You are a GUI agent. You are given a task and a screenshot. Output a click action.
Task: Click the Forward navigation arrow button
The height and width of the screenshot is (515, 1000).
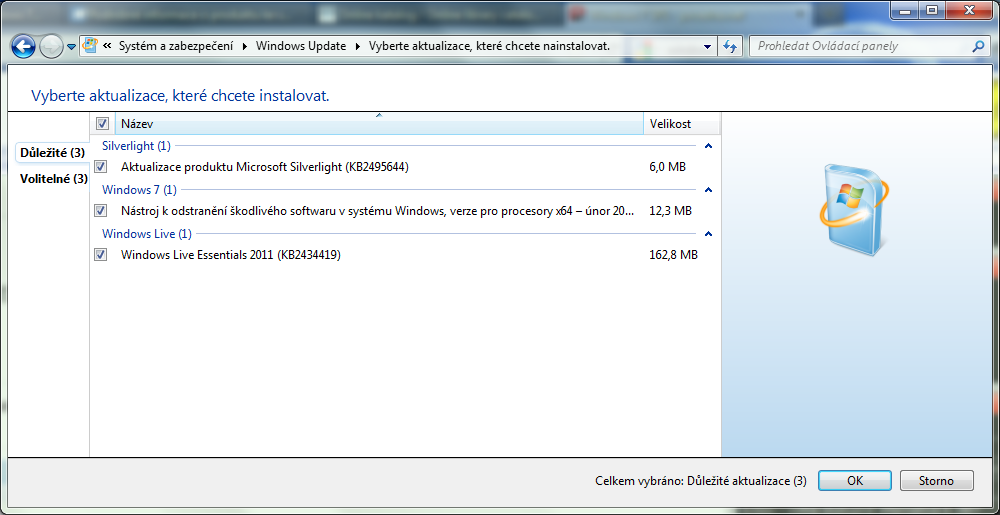pos(51,47)
